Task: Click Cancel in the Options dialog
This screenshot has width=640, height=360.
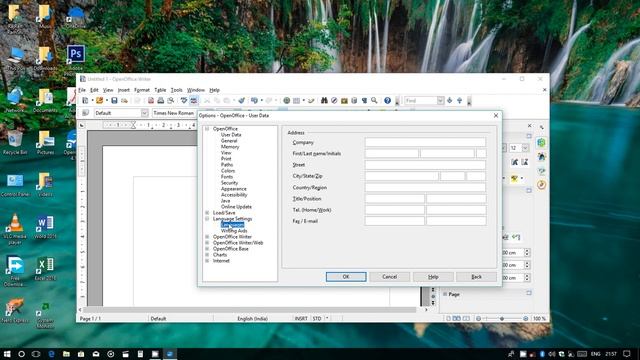Action: tap(389, 277)
